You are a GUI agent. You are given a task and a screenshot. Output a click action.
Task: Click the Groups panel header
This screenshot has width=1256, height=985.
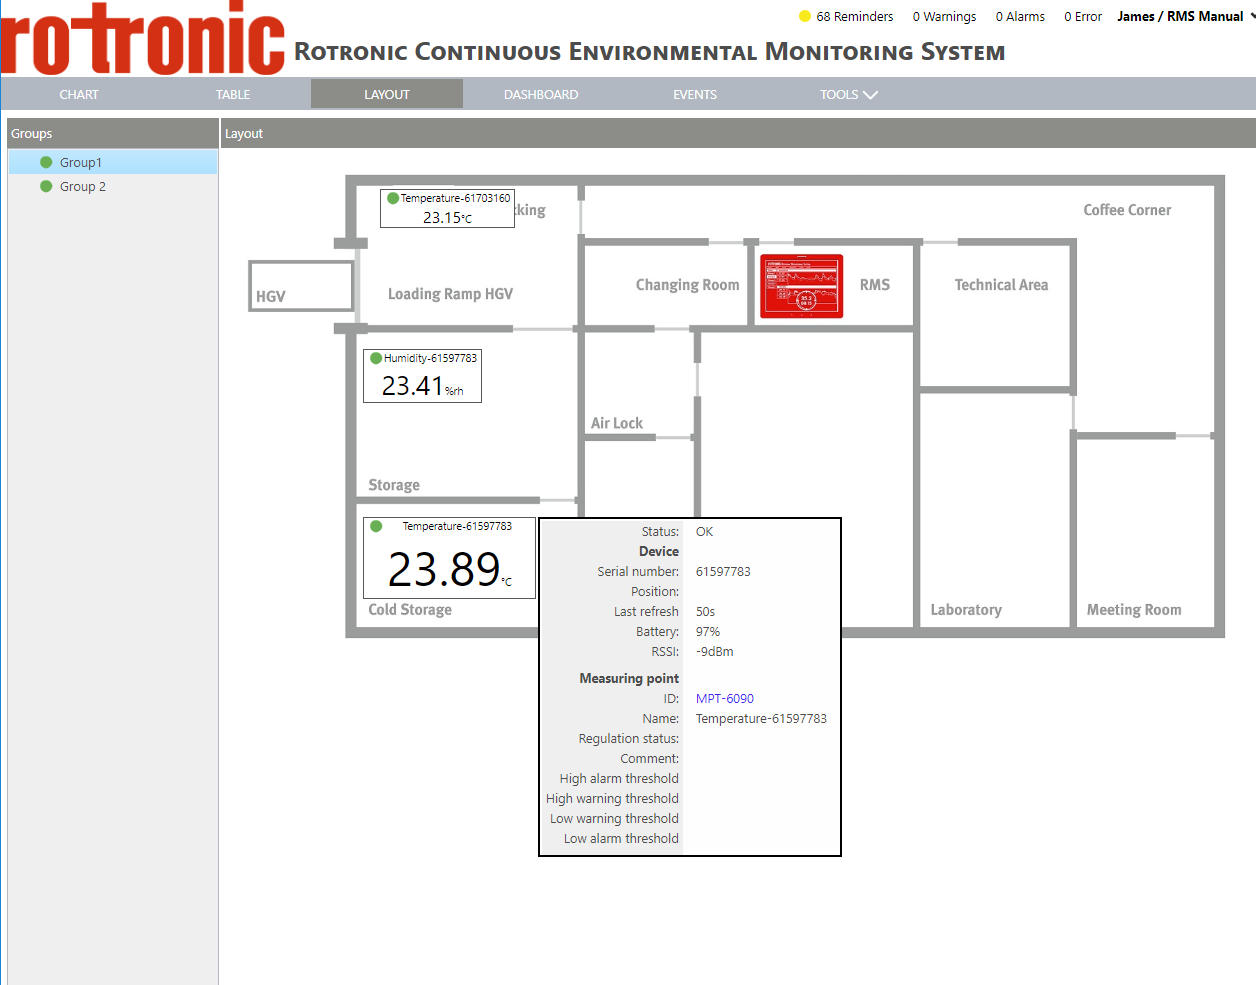[x=112, y=133]
